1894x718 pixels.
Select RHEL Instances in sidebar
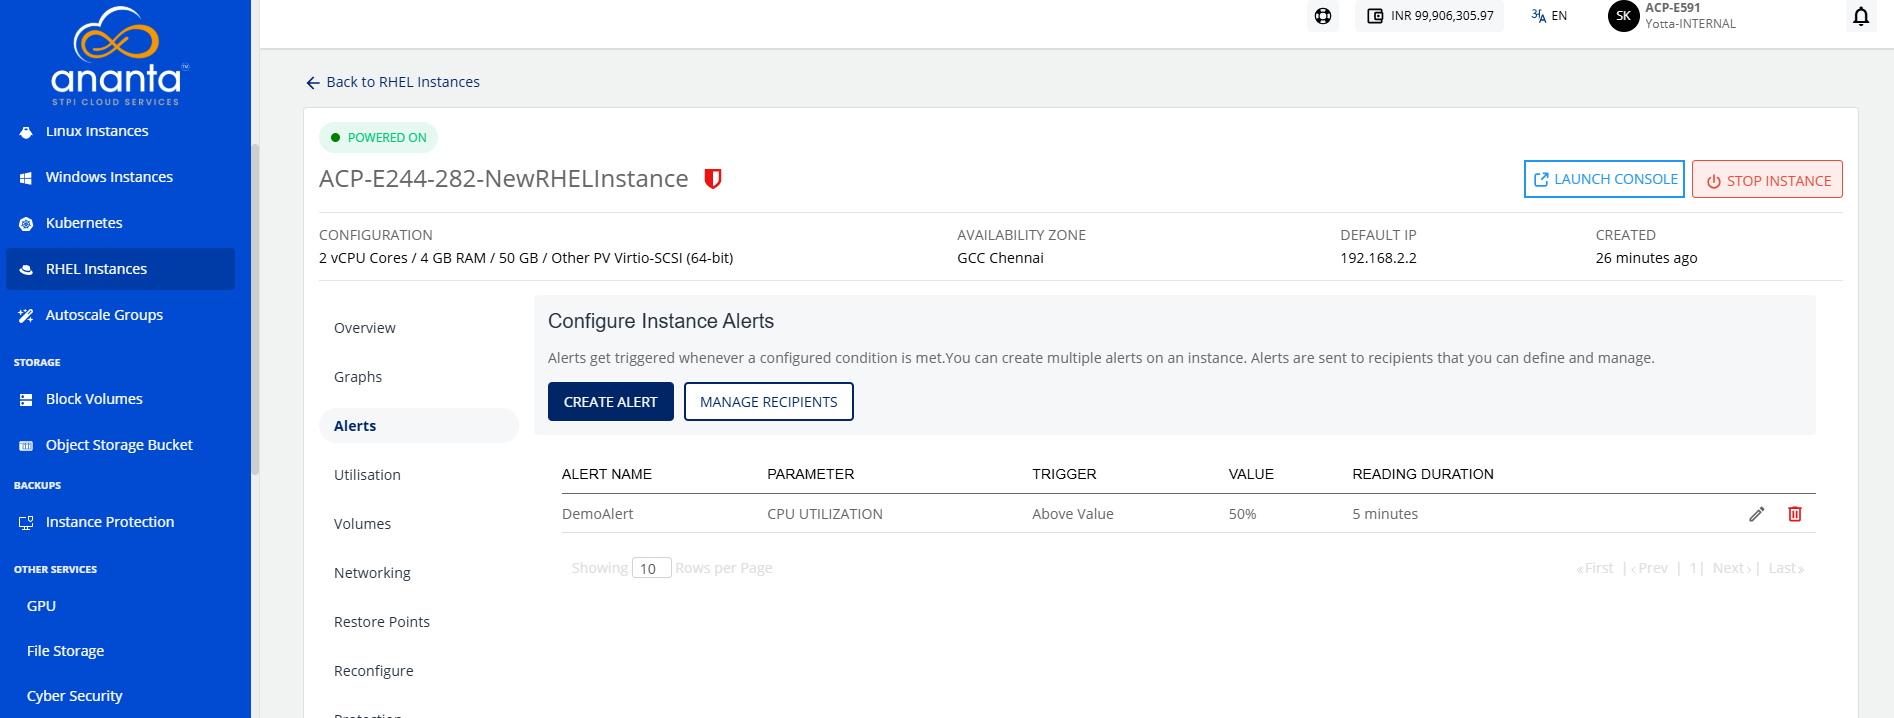tap(120, 269)
